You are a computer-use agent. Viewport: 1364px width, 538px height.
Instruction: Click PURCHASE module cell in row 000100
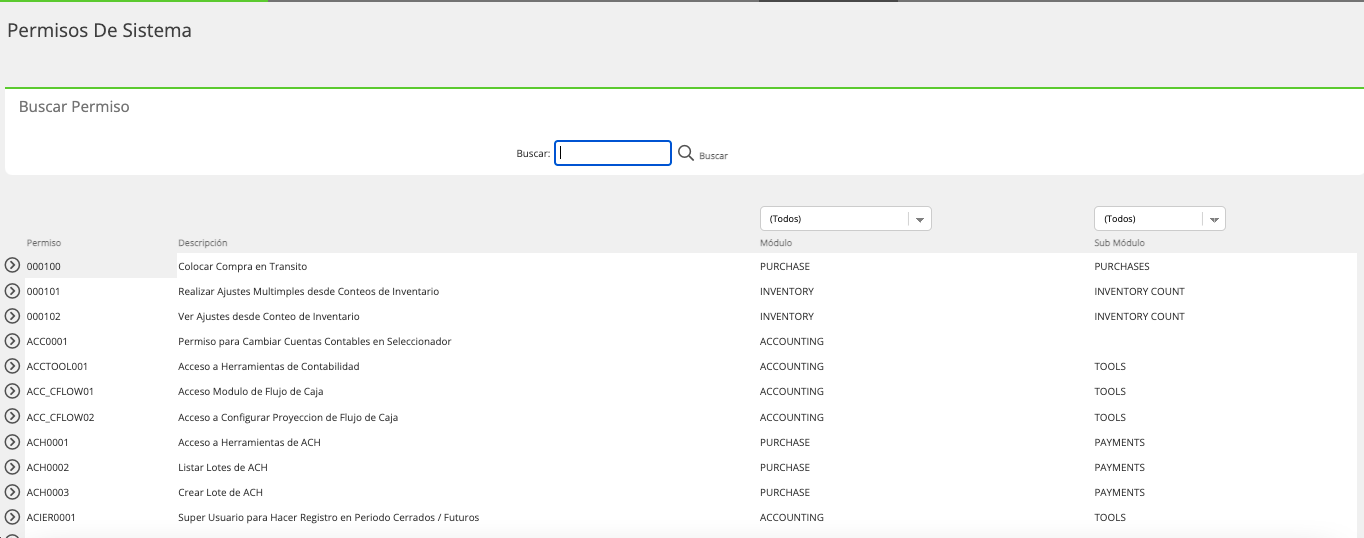tap(785, 267)
